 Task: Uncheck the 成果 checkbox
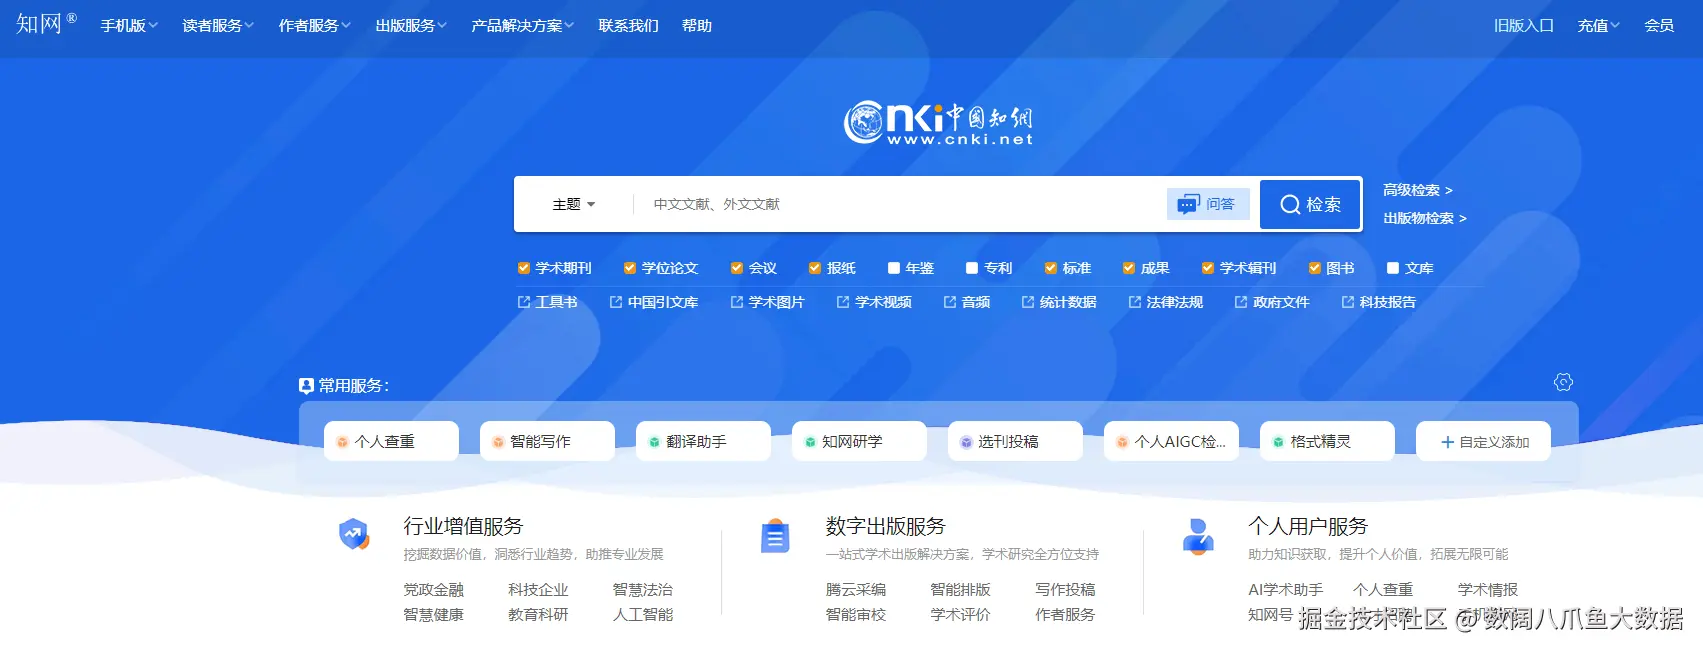pos(1129,268)
